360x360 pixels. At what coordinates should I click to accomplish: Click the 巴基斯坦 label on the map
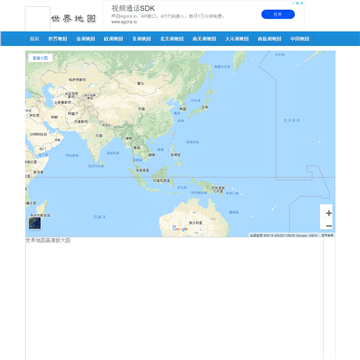coord(80,122)
